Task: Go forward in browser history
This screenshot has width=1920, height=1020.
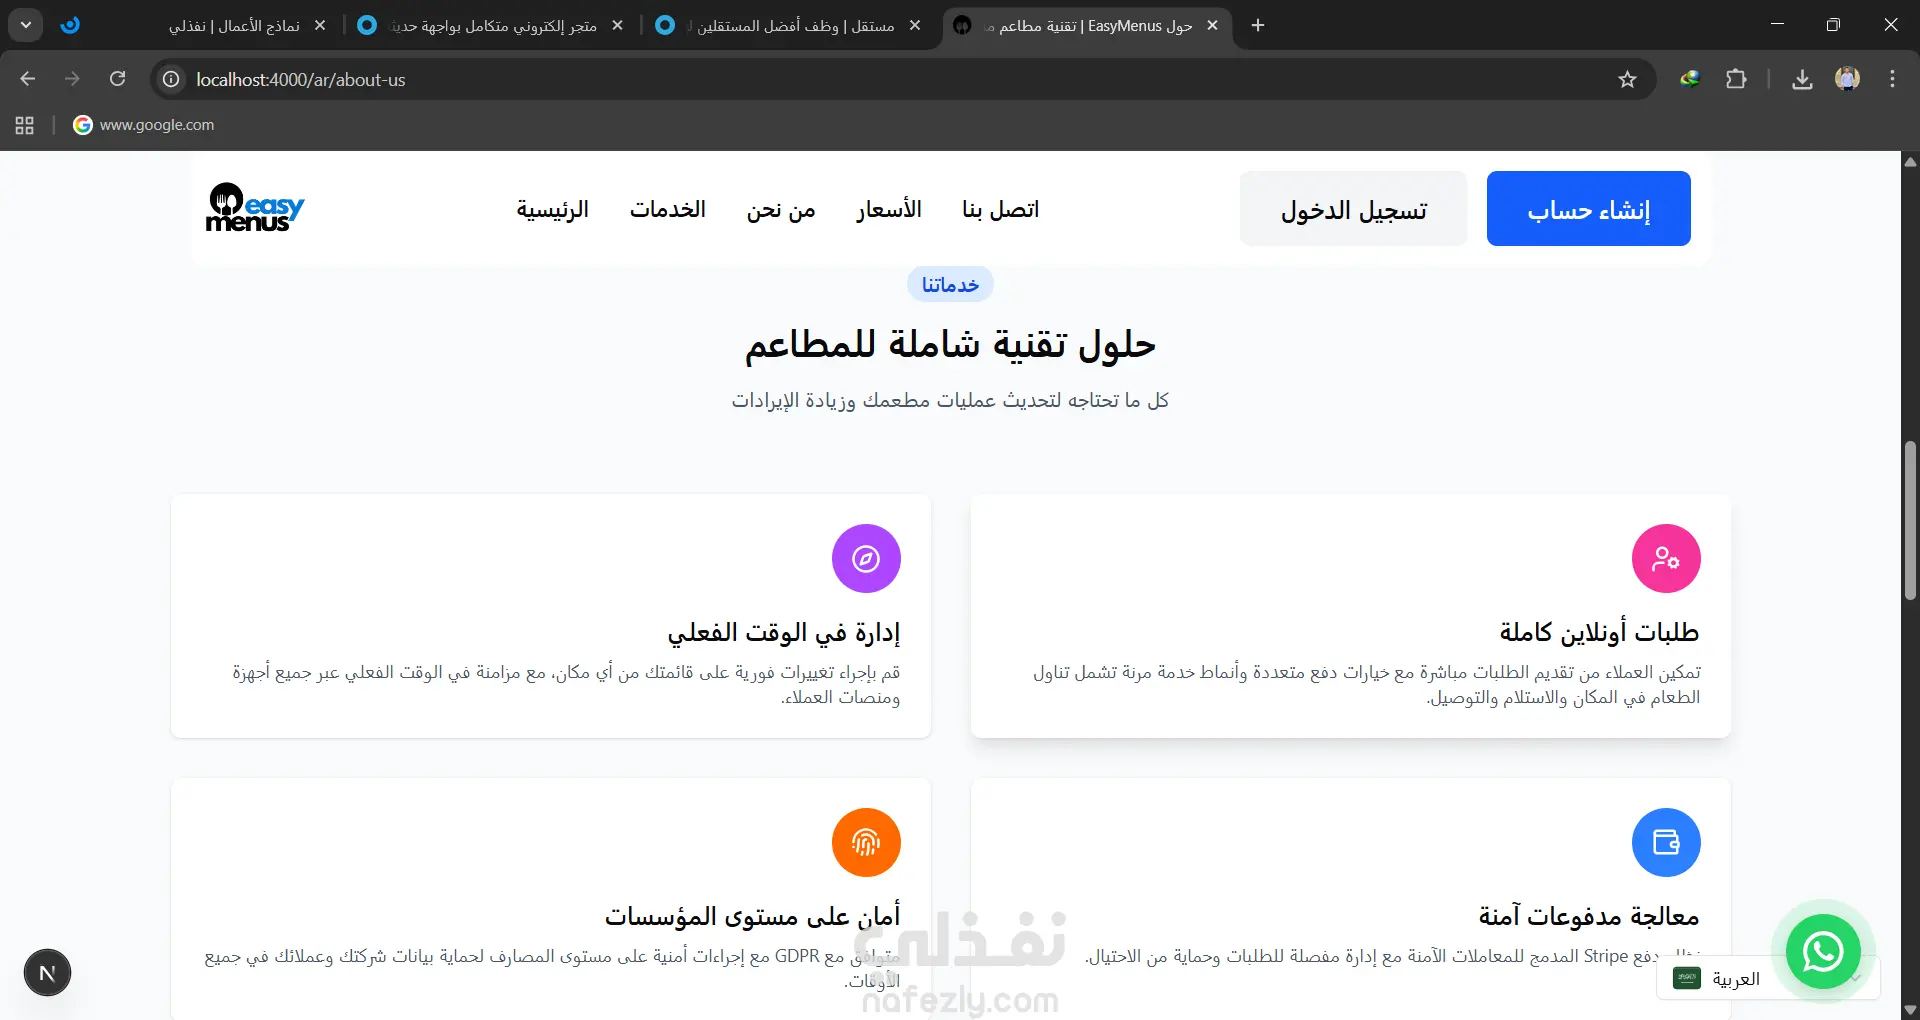Action: [x=72, y=79]
